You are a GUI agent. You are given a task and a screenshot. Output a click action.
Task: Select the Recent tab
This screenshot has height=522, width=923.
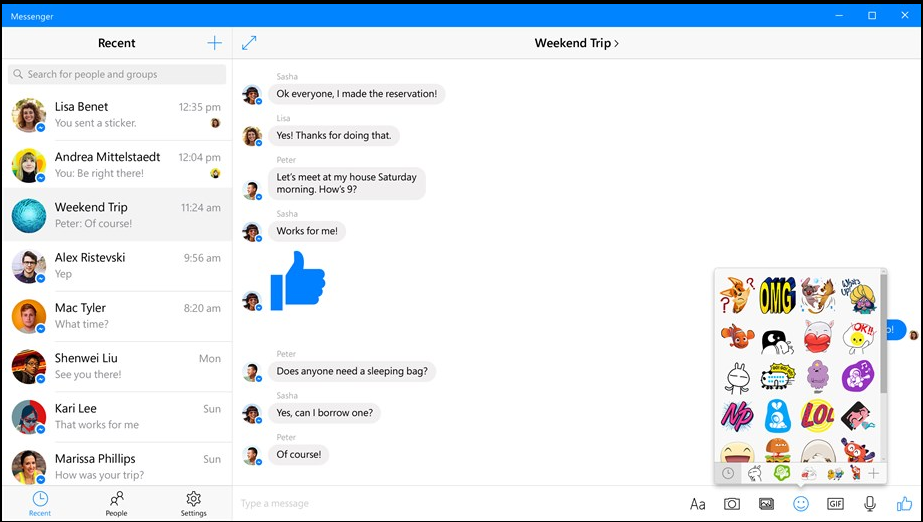click(40, 504)
